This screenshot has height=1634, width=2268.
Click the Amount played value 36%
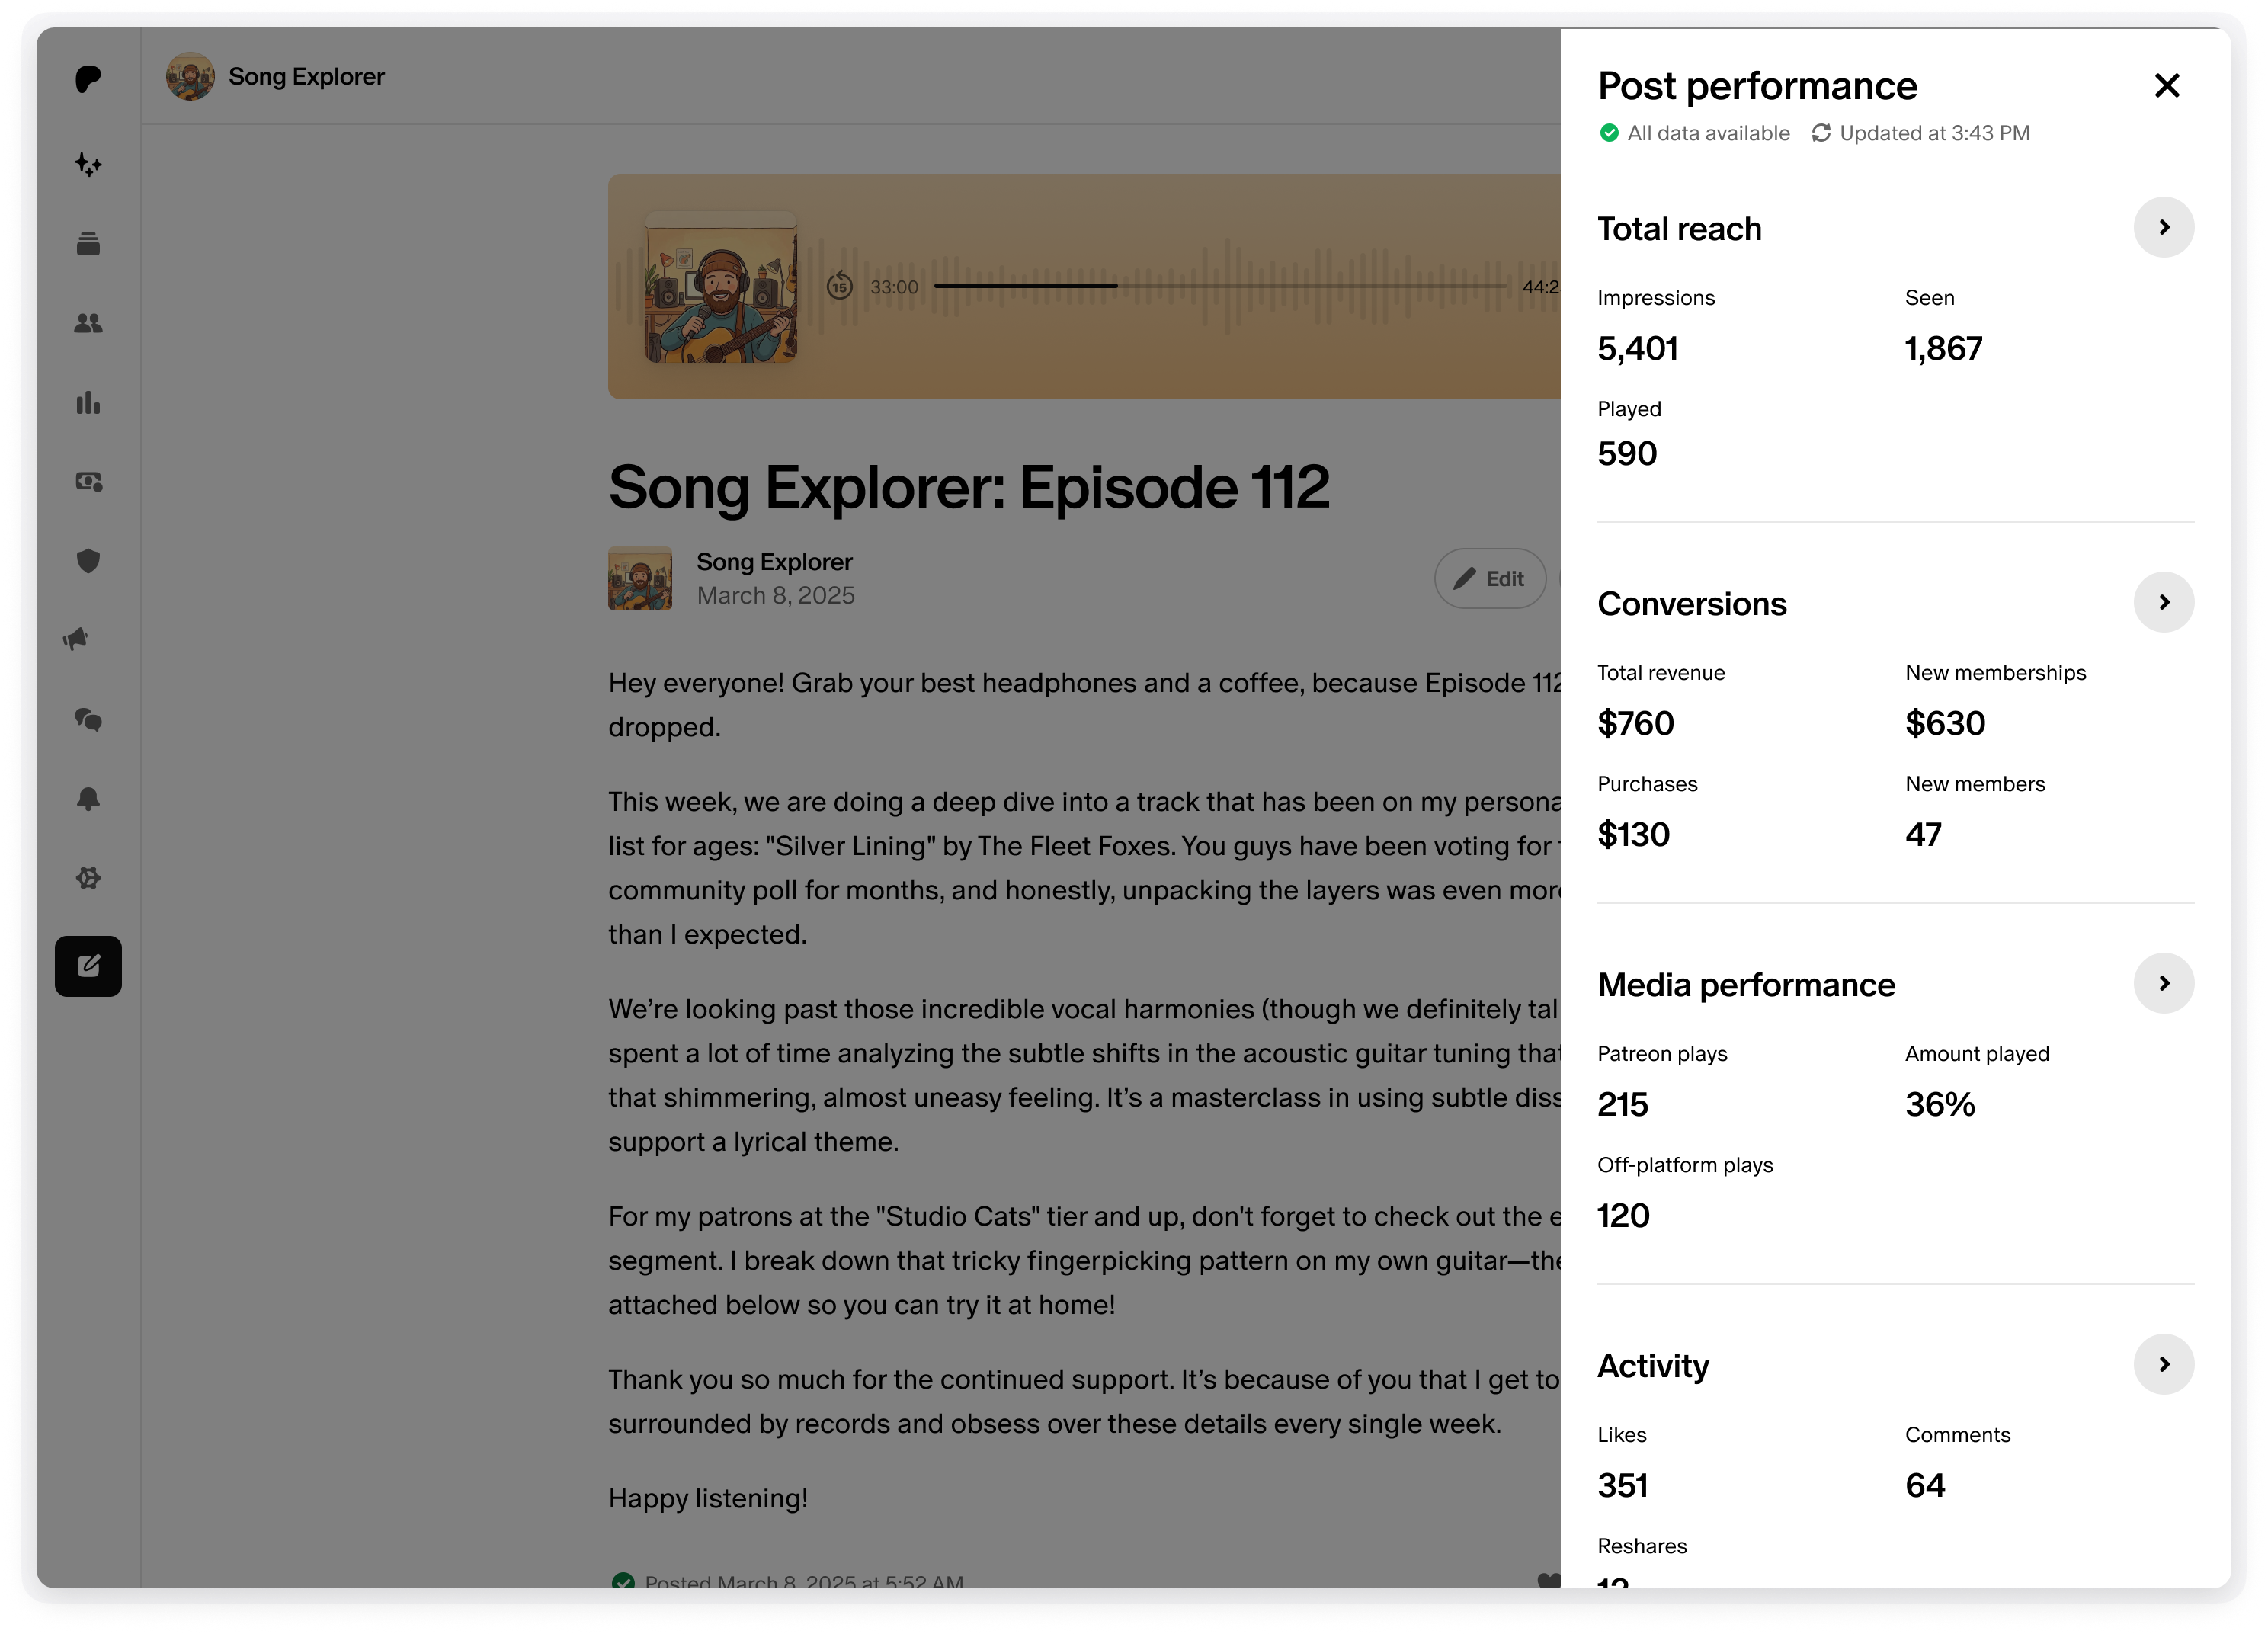[1940, 1104]
